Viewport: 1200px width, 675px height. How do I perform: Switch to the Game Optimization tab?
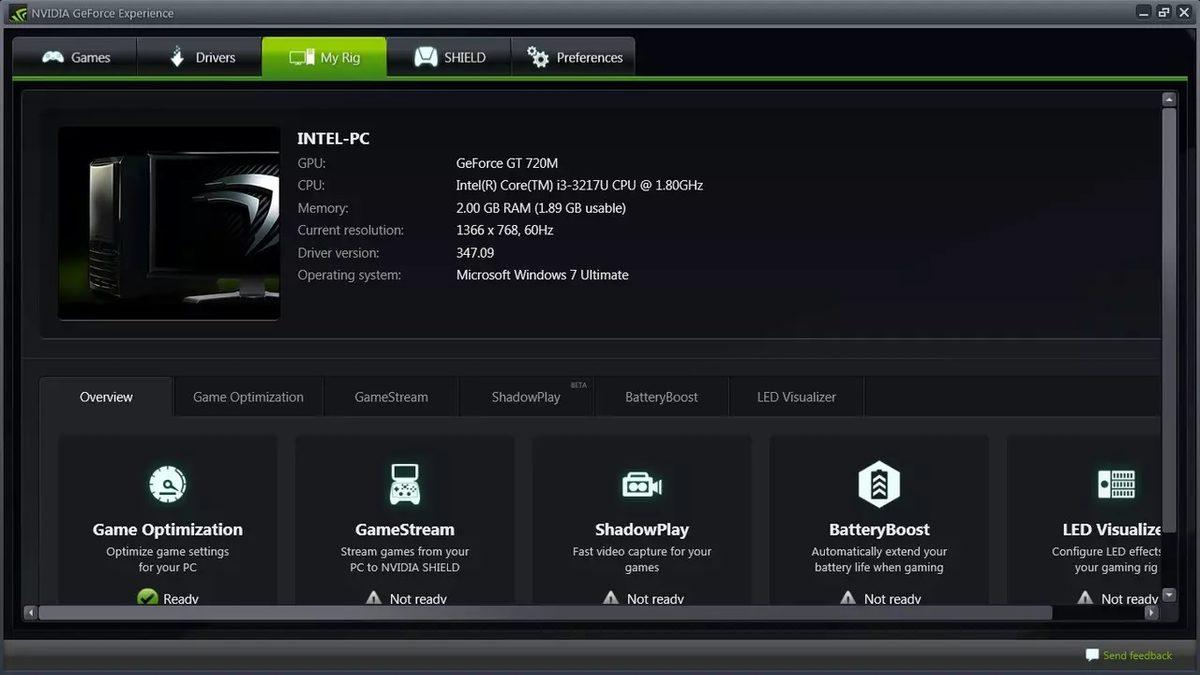[x=248, y=396]
